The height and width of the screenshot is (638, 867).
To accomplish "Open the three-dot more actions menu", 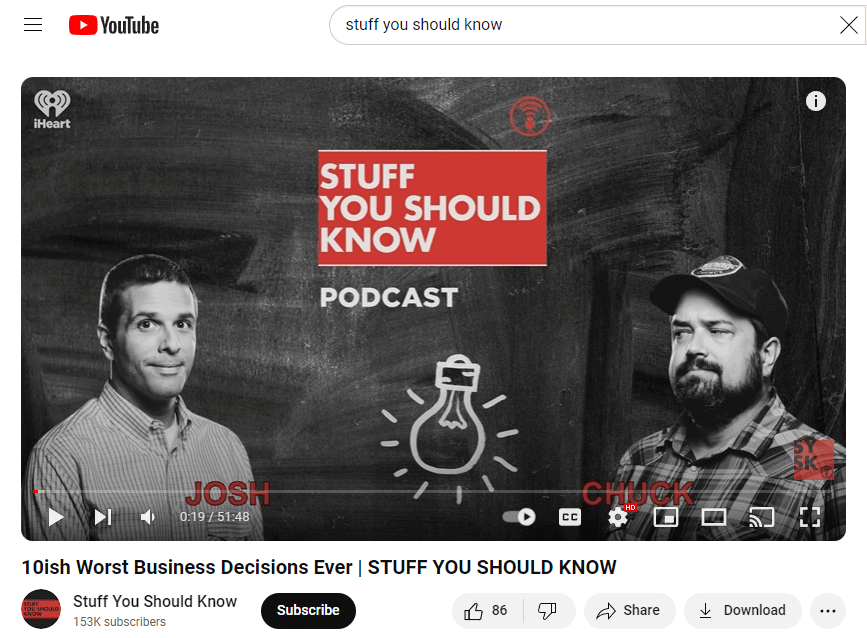I will tap(827, 610).
